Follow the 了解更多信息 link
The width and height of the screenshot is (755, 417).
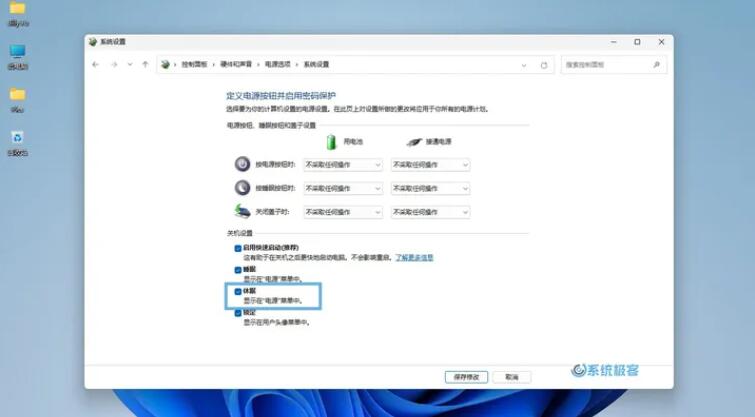coord(414,258)
